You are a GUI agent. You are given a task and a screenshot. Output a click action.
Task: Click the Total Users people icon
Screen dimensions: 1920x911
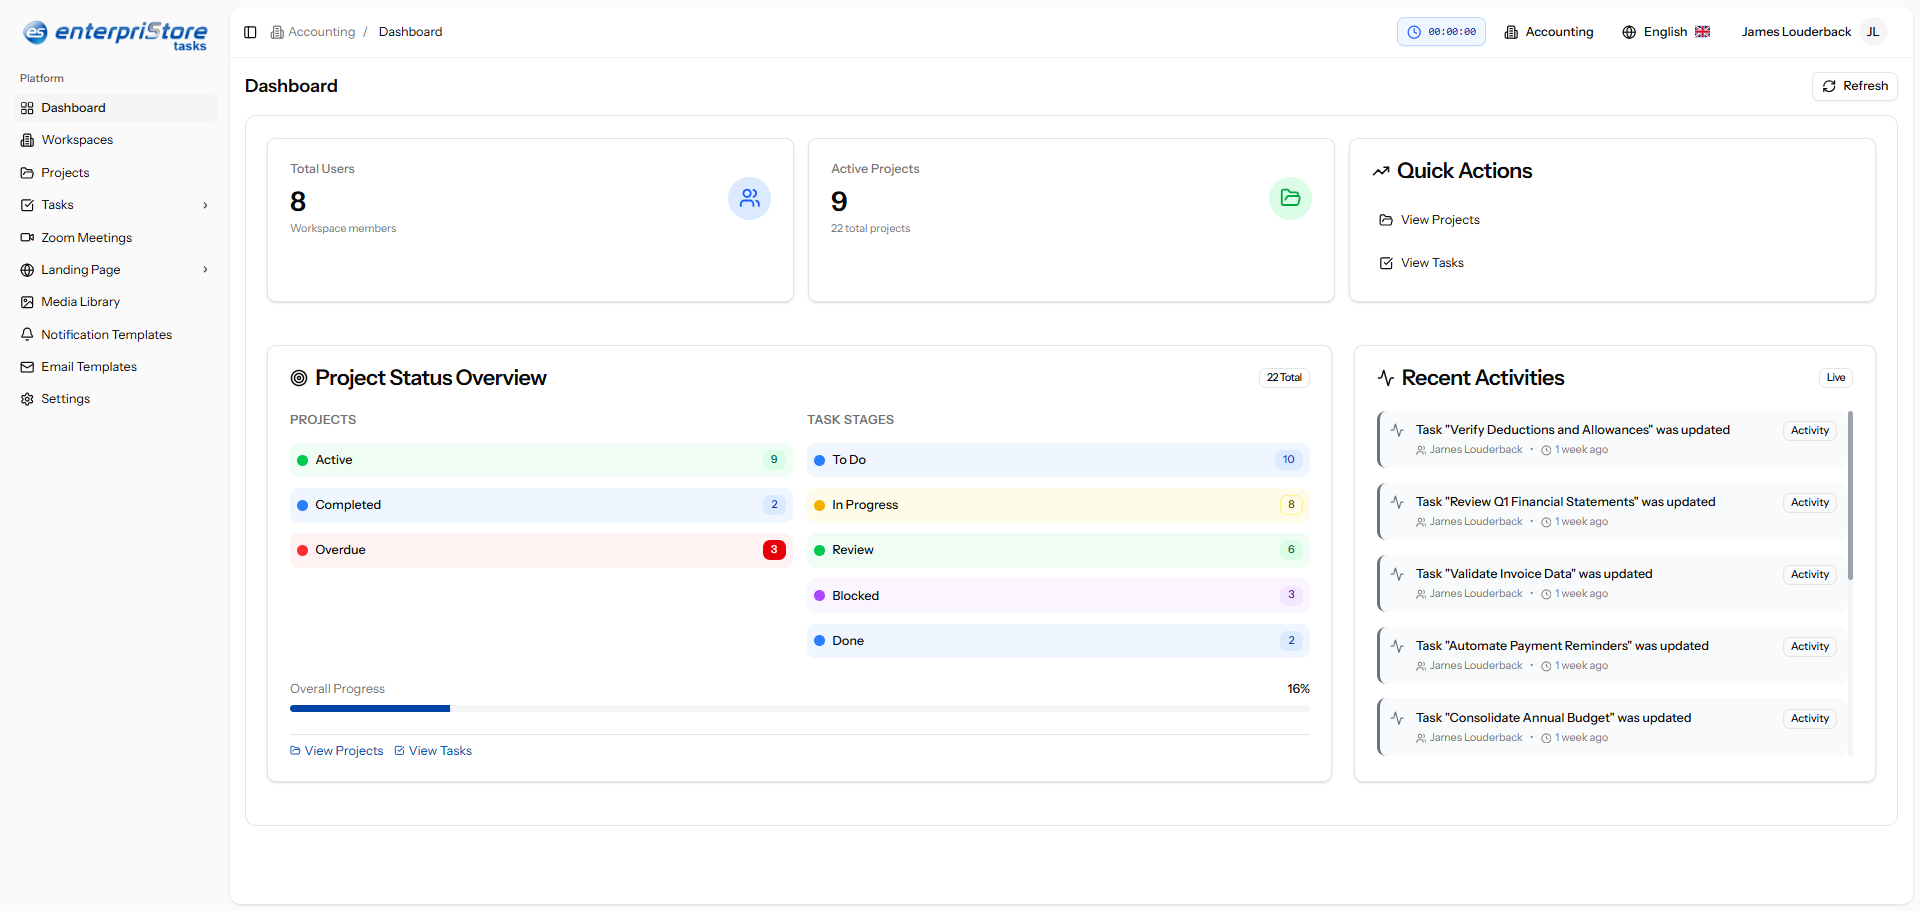(750, 199)
